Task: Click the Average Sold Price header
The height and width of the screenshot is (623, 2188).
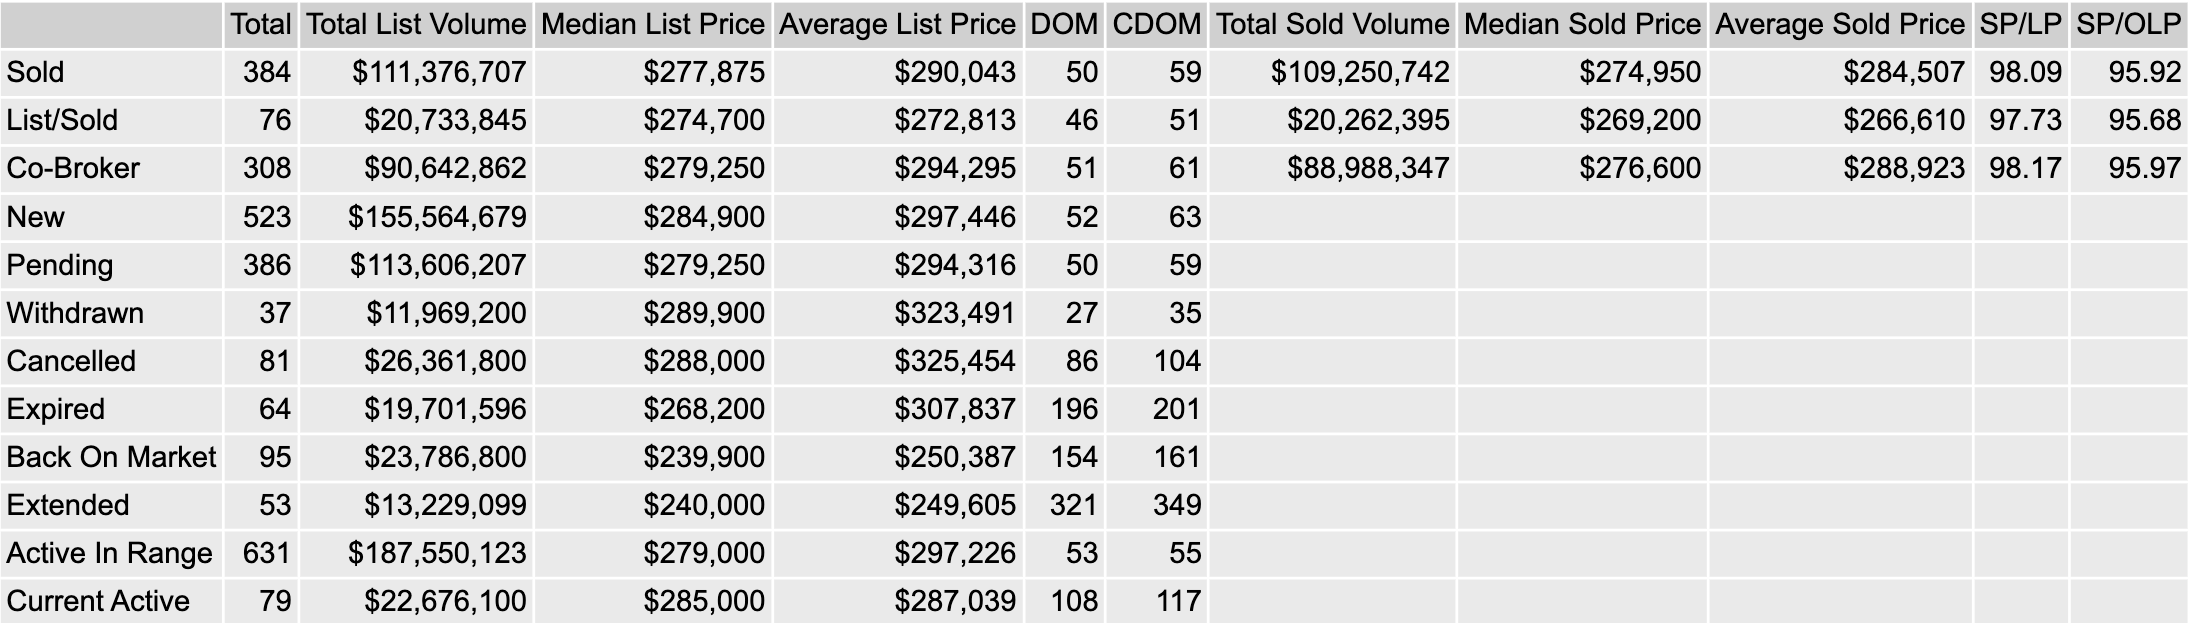Action: click(x=1840, y=24)
